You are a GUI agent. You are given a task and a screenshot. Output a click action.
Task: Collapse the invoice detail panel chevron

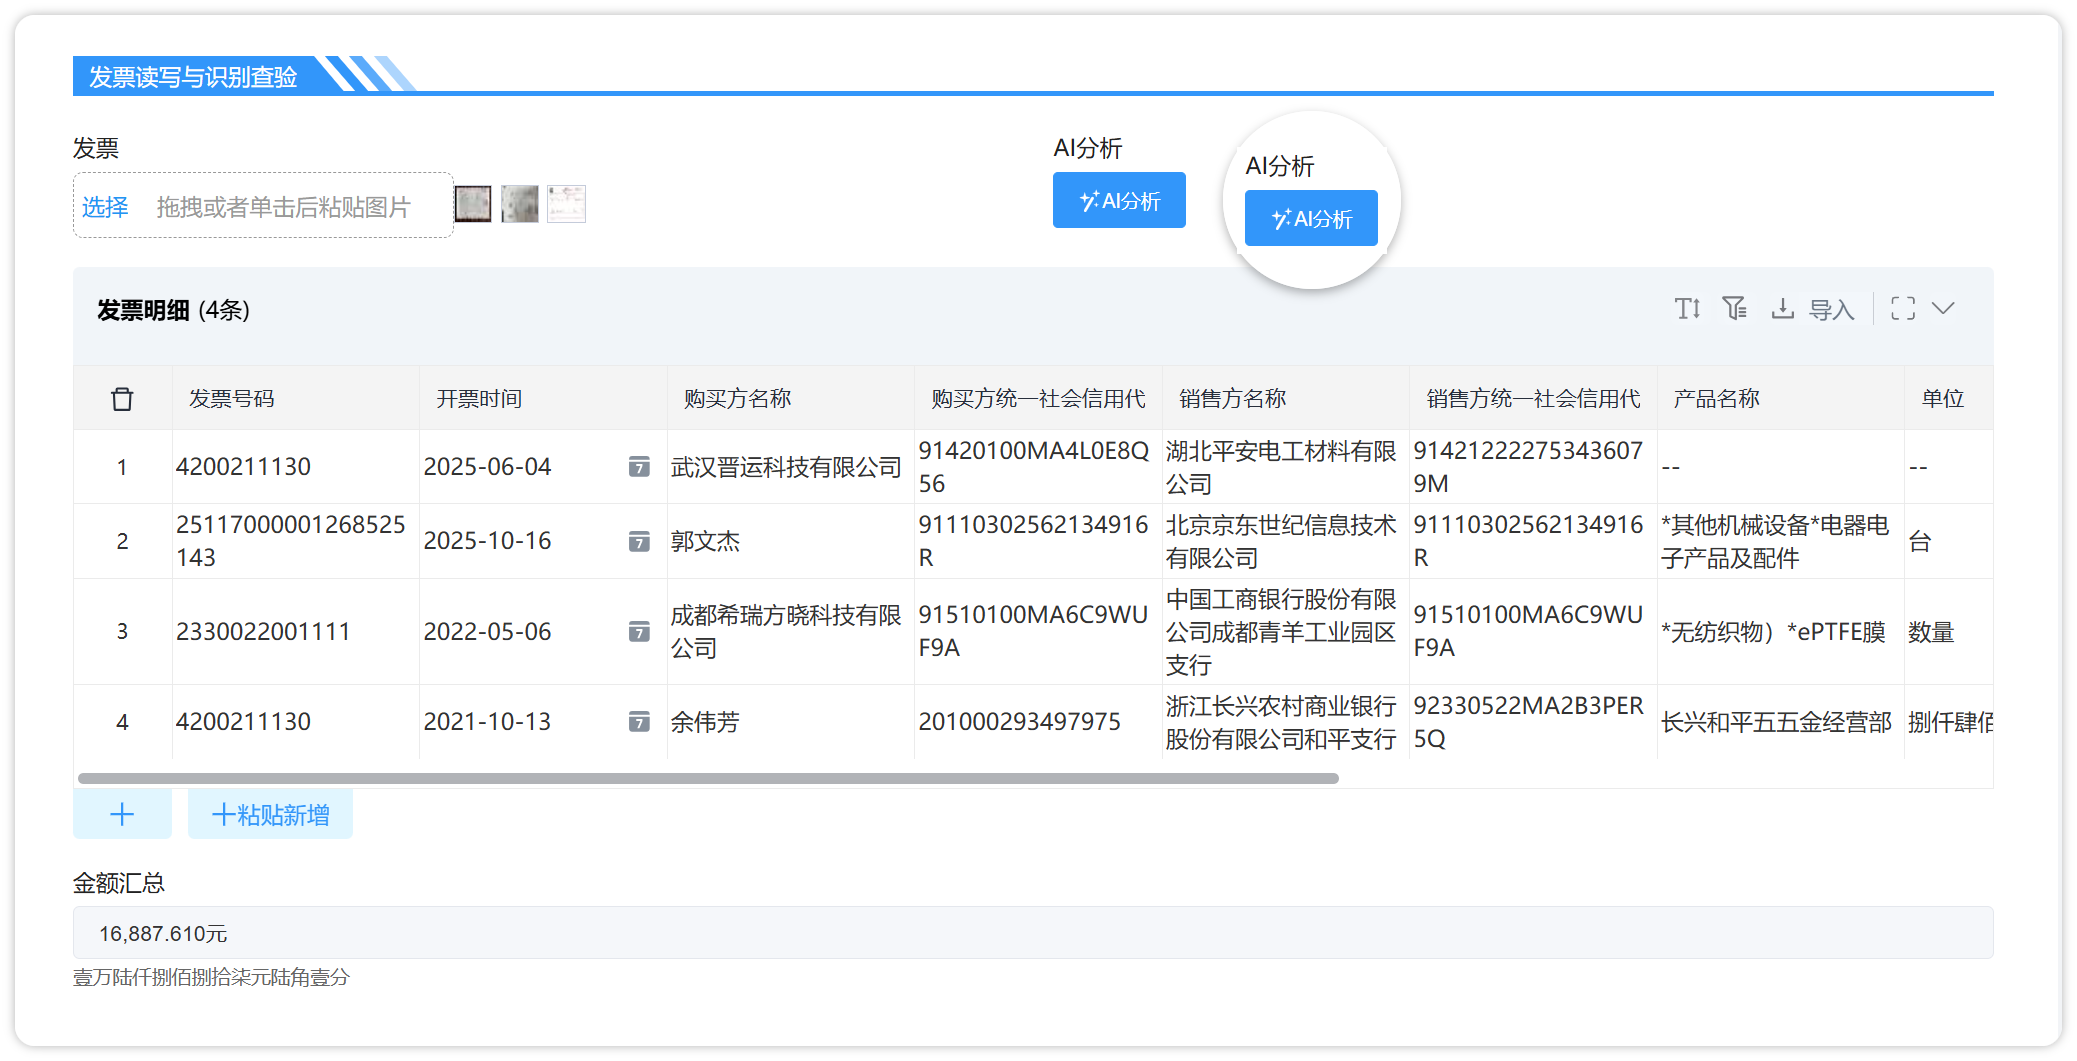[x=1943, y=309]
